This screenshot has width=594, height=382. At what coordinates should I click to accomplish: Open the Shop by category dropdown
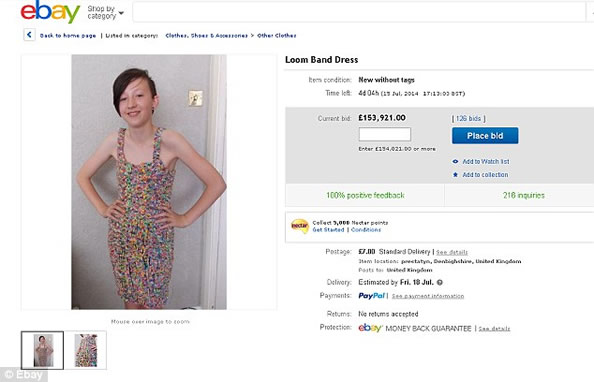pyautogui.click(x=105, y=13)
